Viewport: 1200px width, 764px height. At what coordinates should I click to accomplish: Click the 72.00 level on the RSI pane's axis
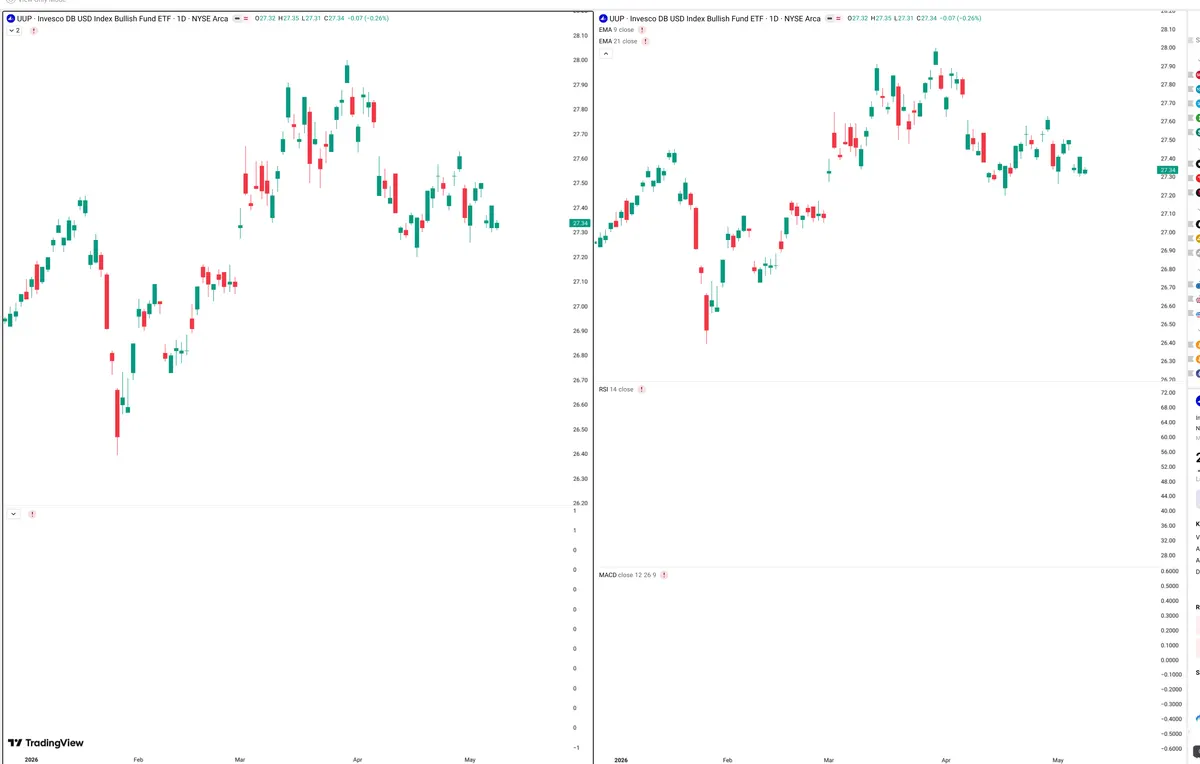coord(1167,393)
